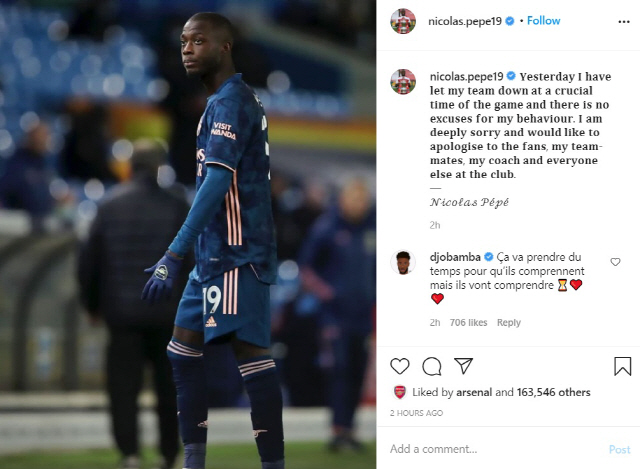Click nicolas.pepe19 username in header
Image resolution: width=640 pixels, height=469 pixels.
[x=464, y=21]
